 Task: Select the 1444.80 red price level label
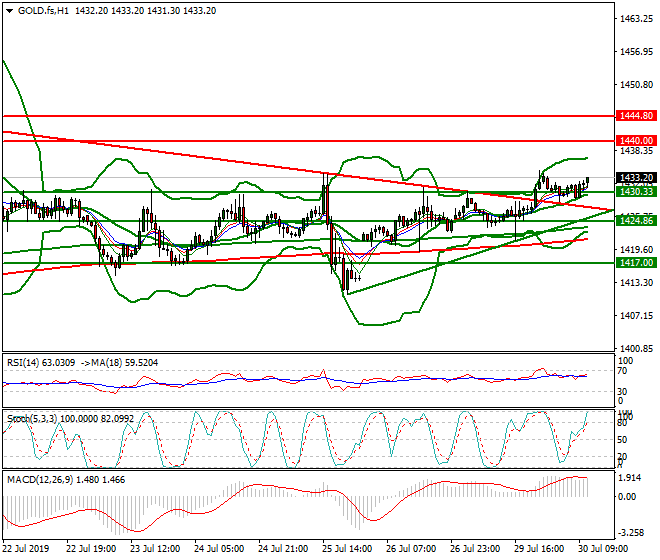636,115
